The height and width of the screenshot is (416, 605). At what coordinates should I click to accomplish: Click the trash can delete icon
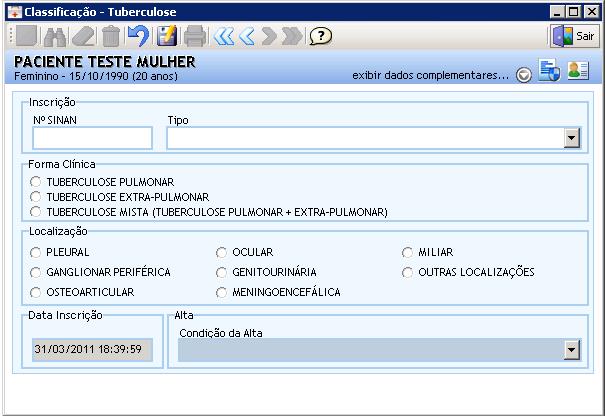coord(111,36)
